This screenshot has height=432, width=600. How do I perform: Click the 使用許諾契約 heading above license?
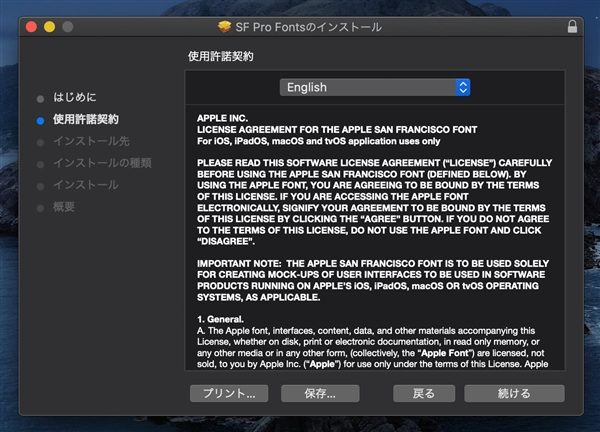[x=220, y=57]
